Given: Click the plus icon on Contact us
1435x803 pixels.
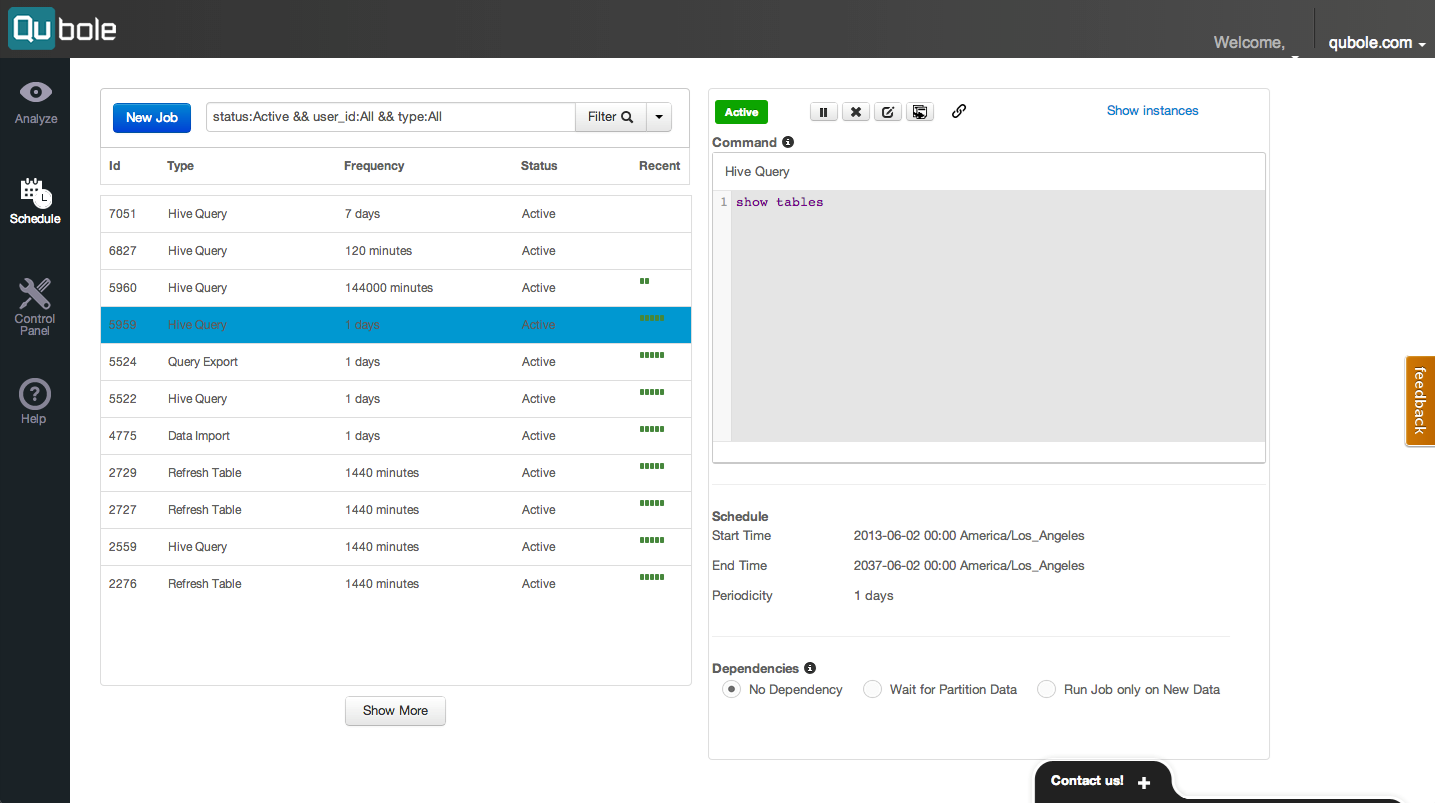Looking at the screenshot, I should coord(1144,782).
